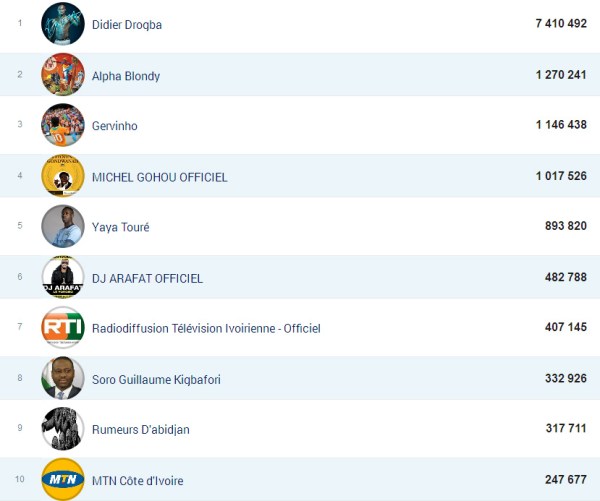Click Gervinho's round profile photo
The width and height of the screenshot is (600, 501).
point(62,126)
